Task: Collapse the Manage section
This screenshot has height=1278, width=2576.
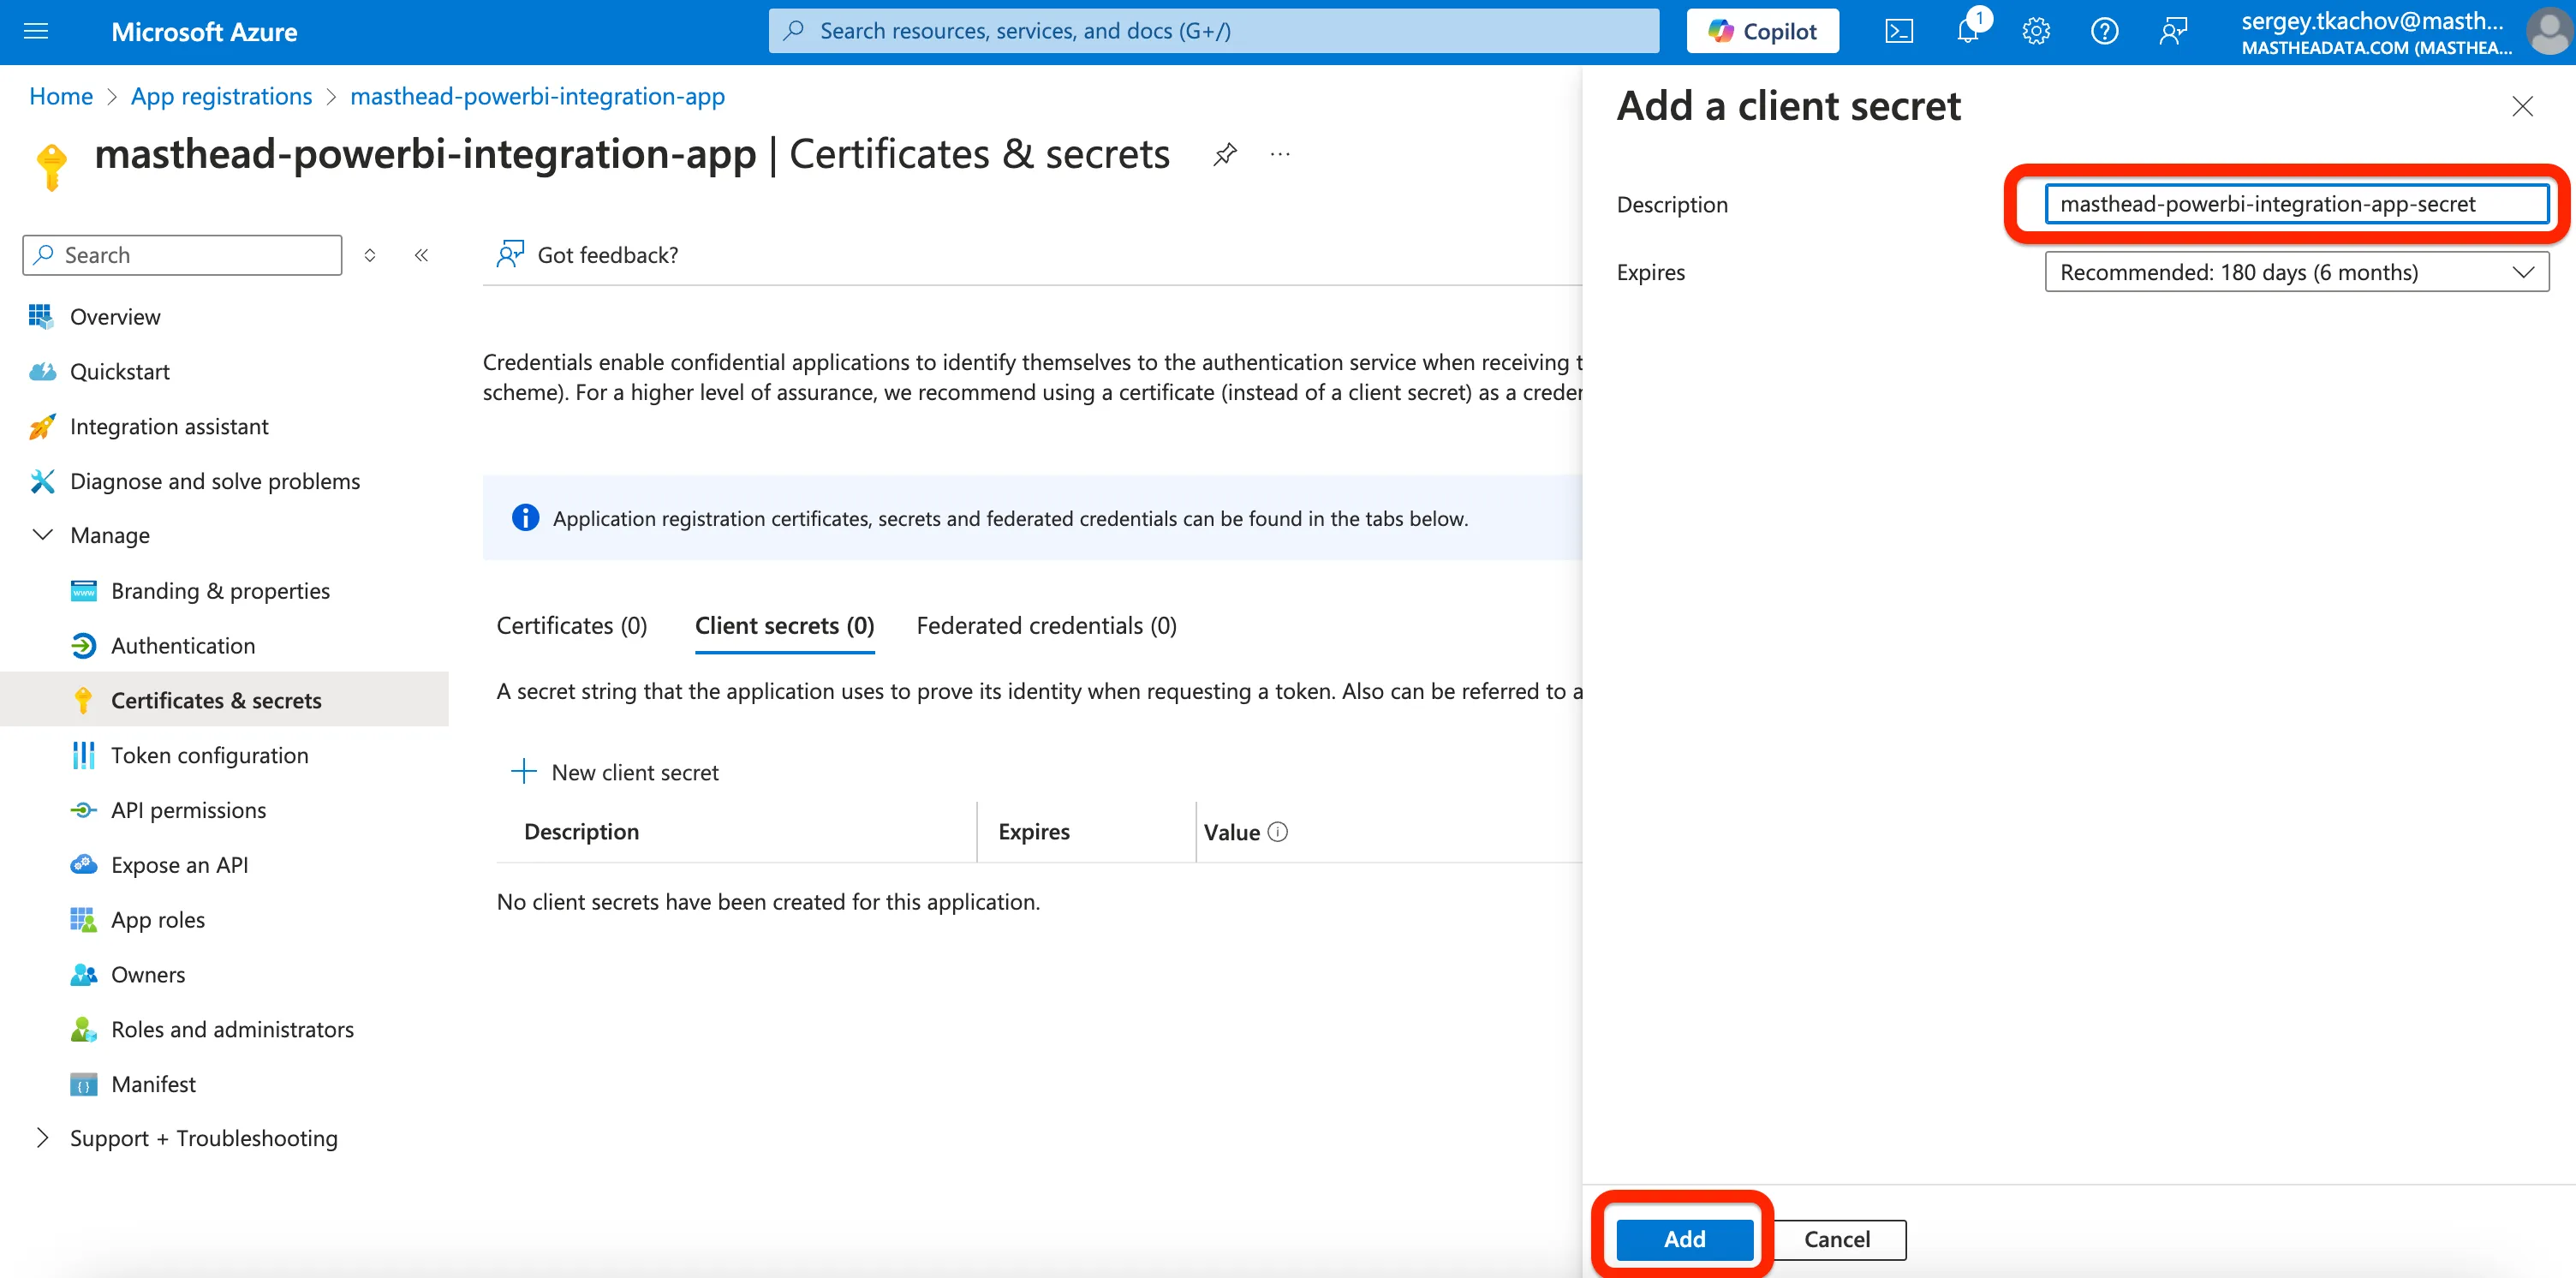Action: (x=43, y=535)
